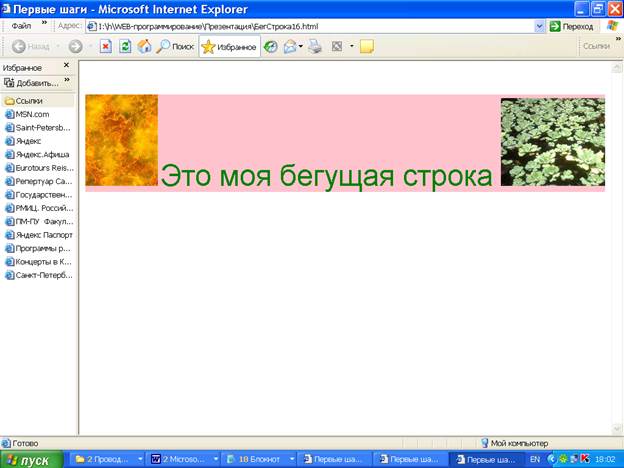Click the red K antivirus tray icon
624x468 pixels.
click(x=585, y=459)
